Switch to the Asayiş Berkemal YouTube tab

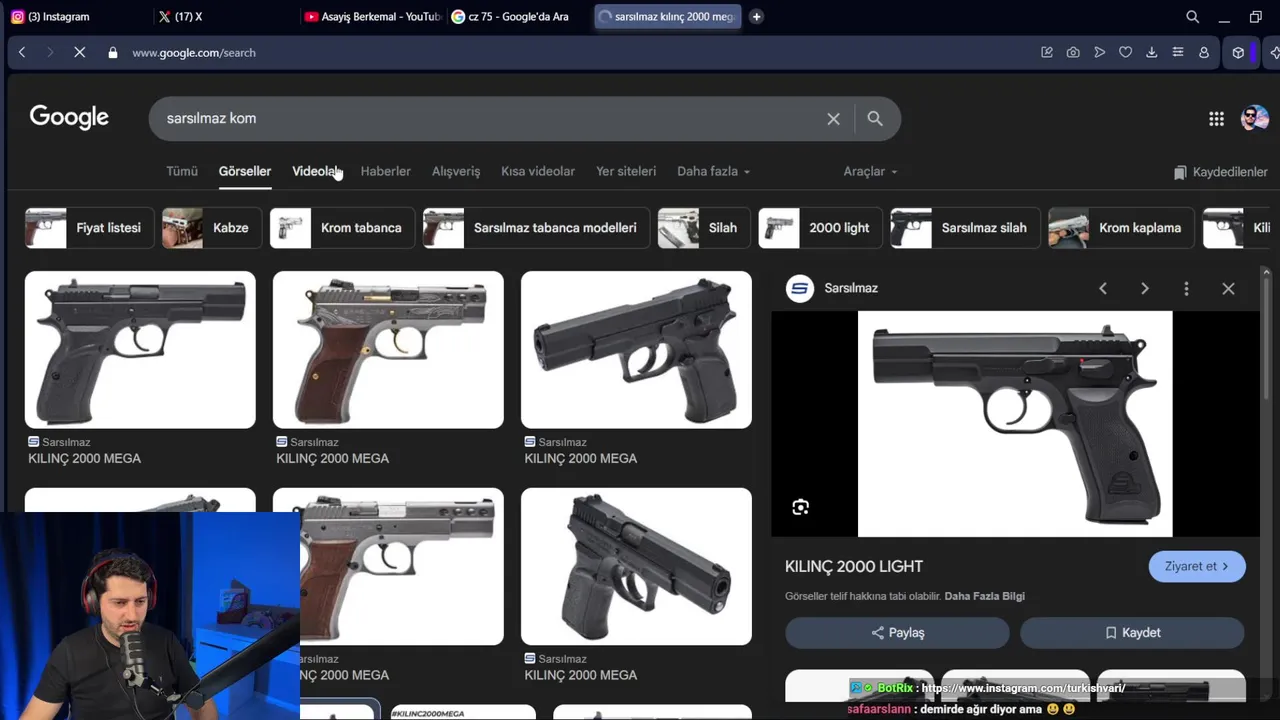pyautogui.click(x=372, y=17)
